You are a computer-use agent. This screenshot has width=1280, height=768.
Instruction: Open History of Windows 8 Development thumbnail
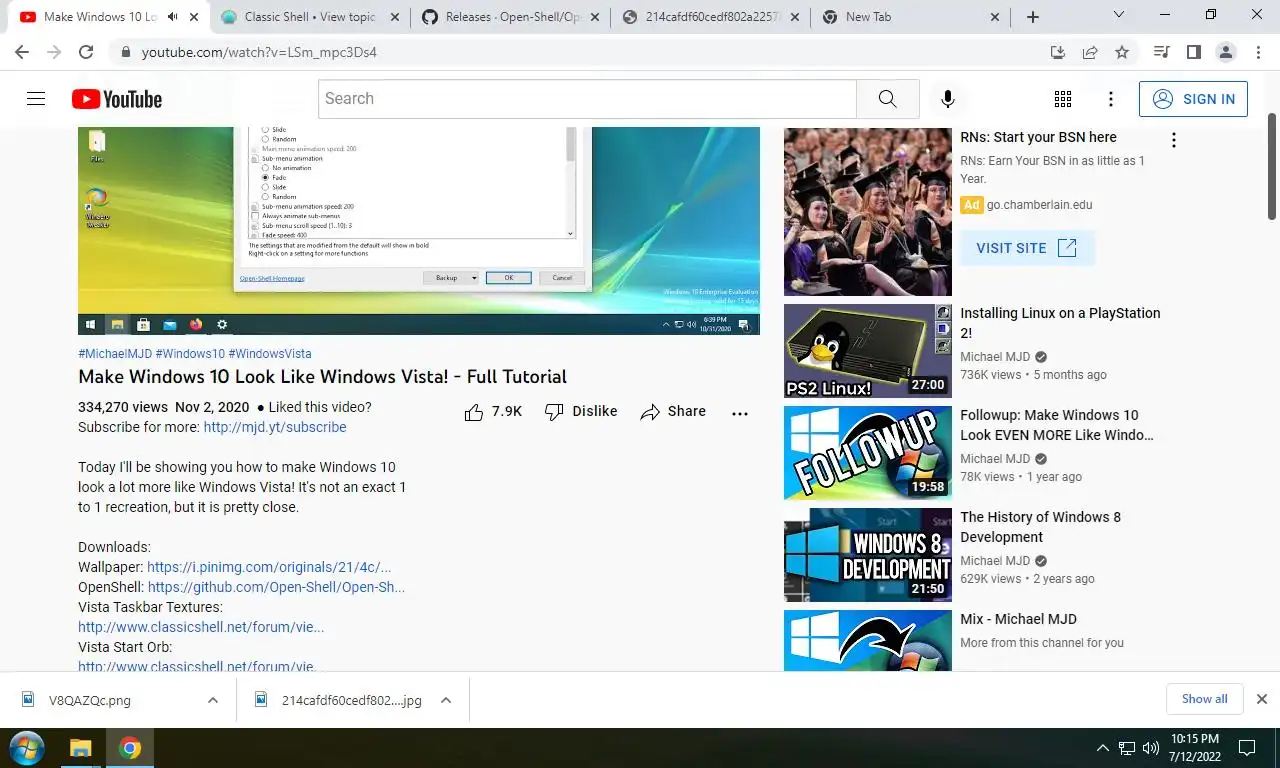[867, 555]
